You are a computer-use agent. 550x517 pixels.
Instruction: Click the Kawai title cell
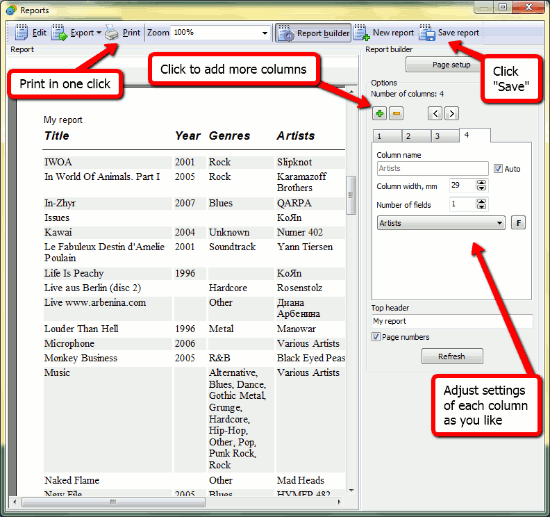point(58,232)
